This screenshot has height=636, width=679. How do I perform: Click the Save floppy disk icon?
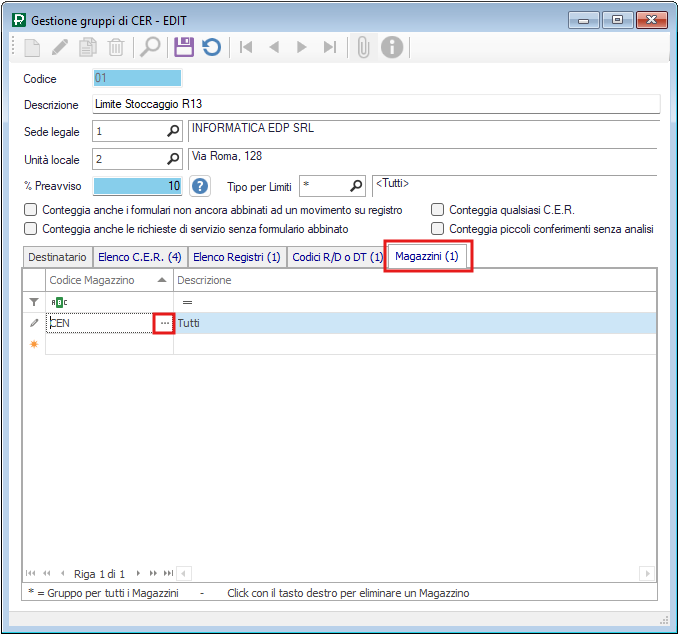point(183,47)
